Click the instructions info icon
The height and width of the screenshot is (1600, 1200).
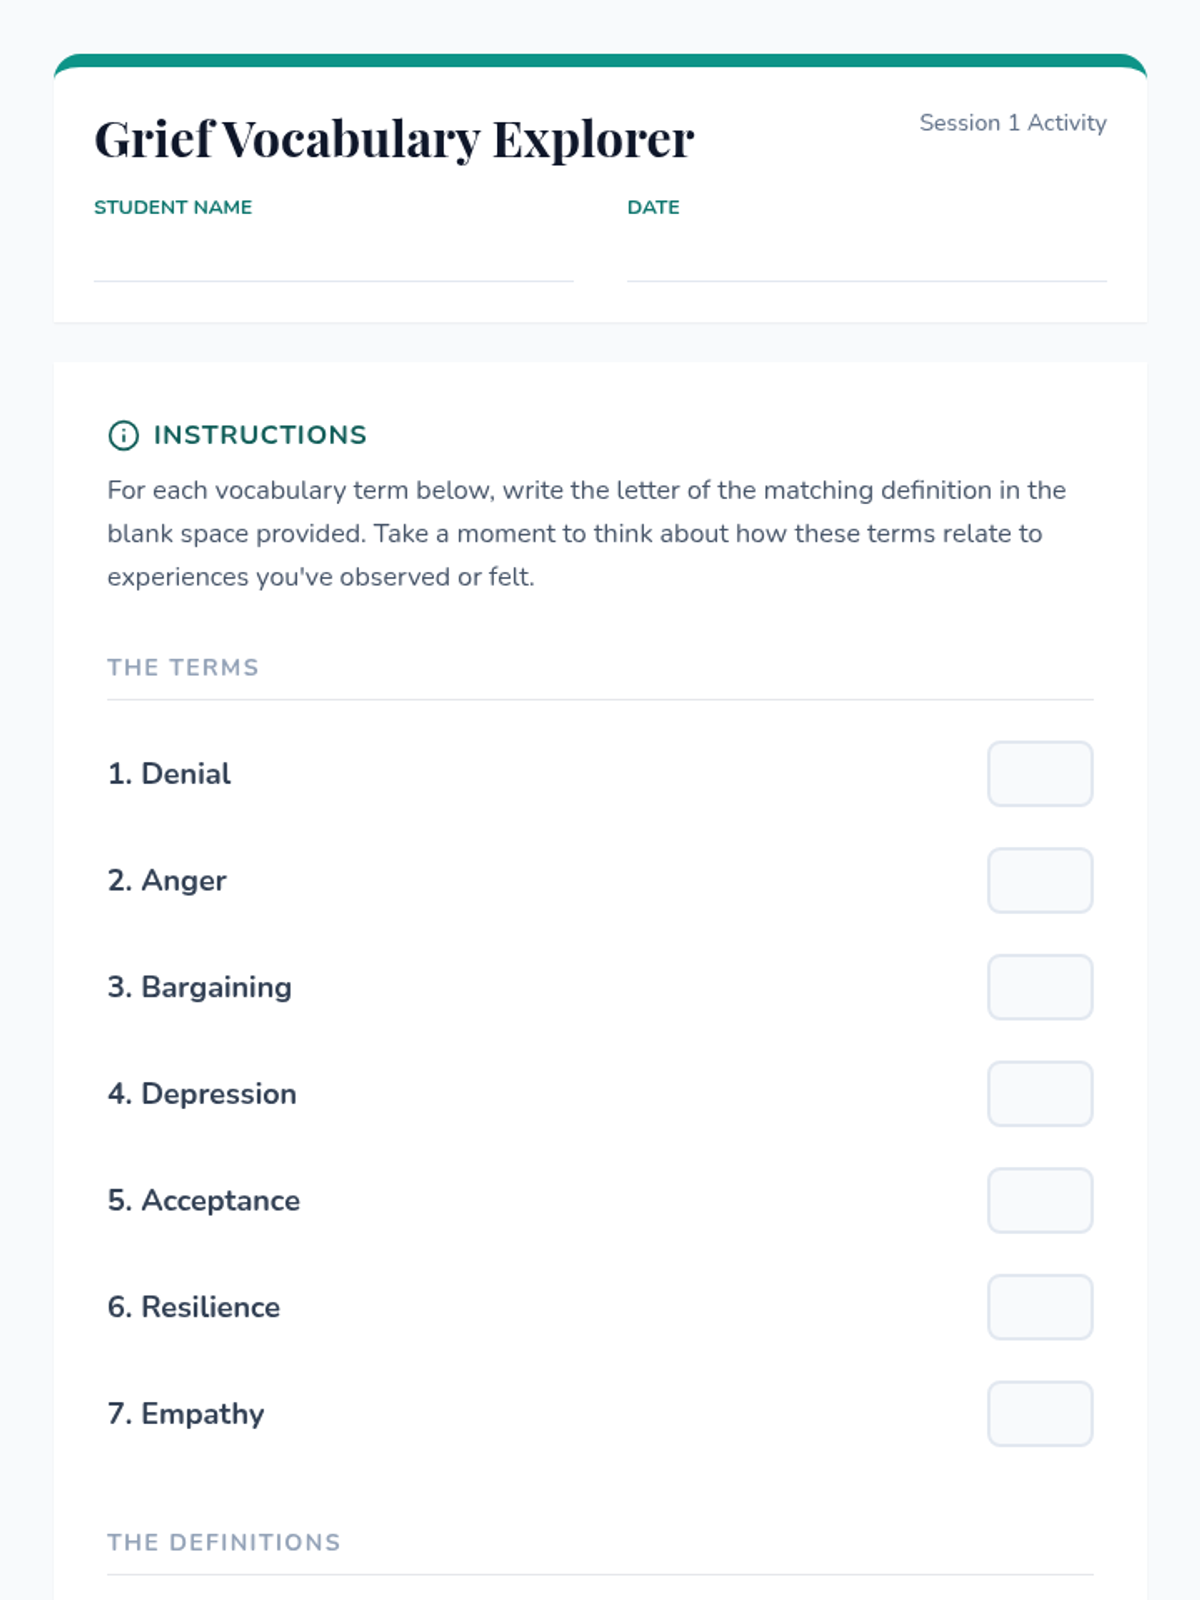(123, 435)
